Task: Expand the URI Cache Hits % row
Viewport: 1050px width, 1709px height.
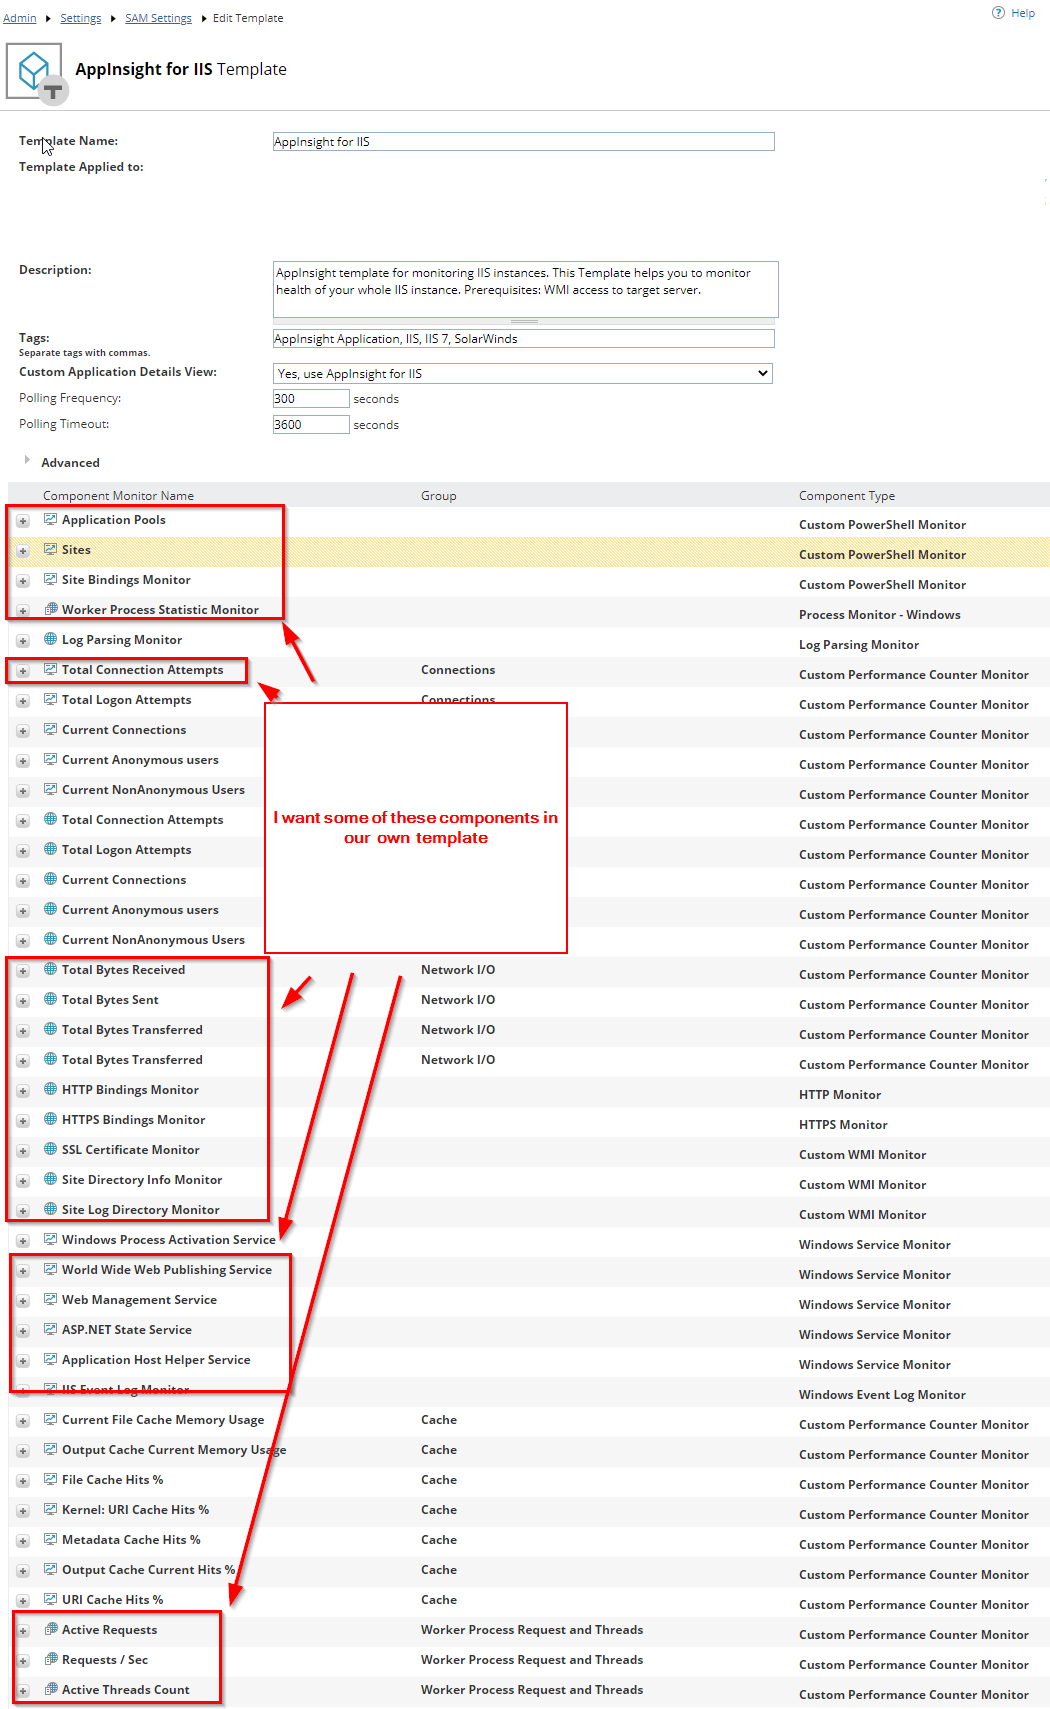Action: point(23,1601)
